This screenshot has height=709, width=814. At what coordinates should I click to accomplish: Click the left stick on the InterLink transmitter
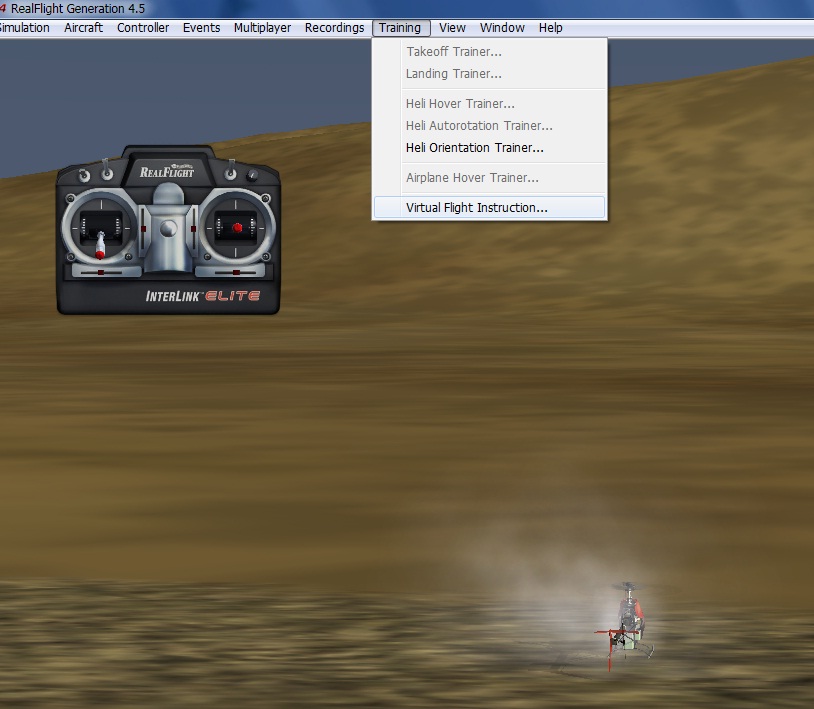coord(100,245)
